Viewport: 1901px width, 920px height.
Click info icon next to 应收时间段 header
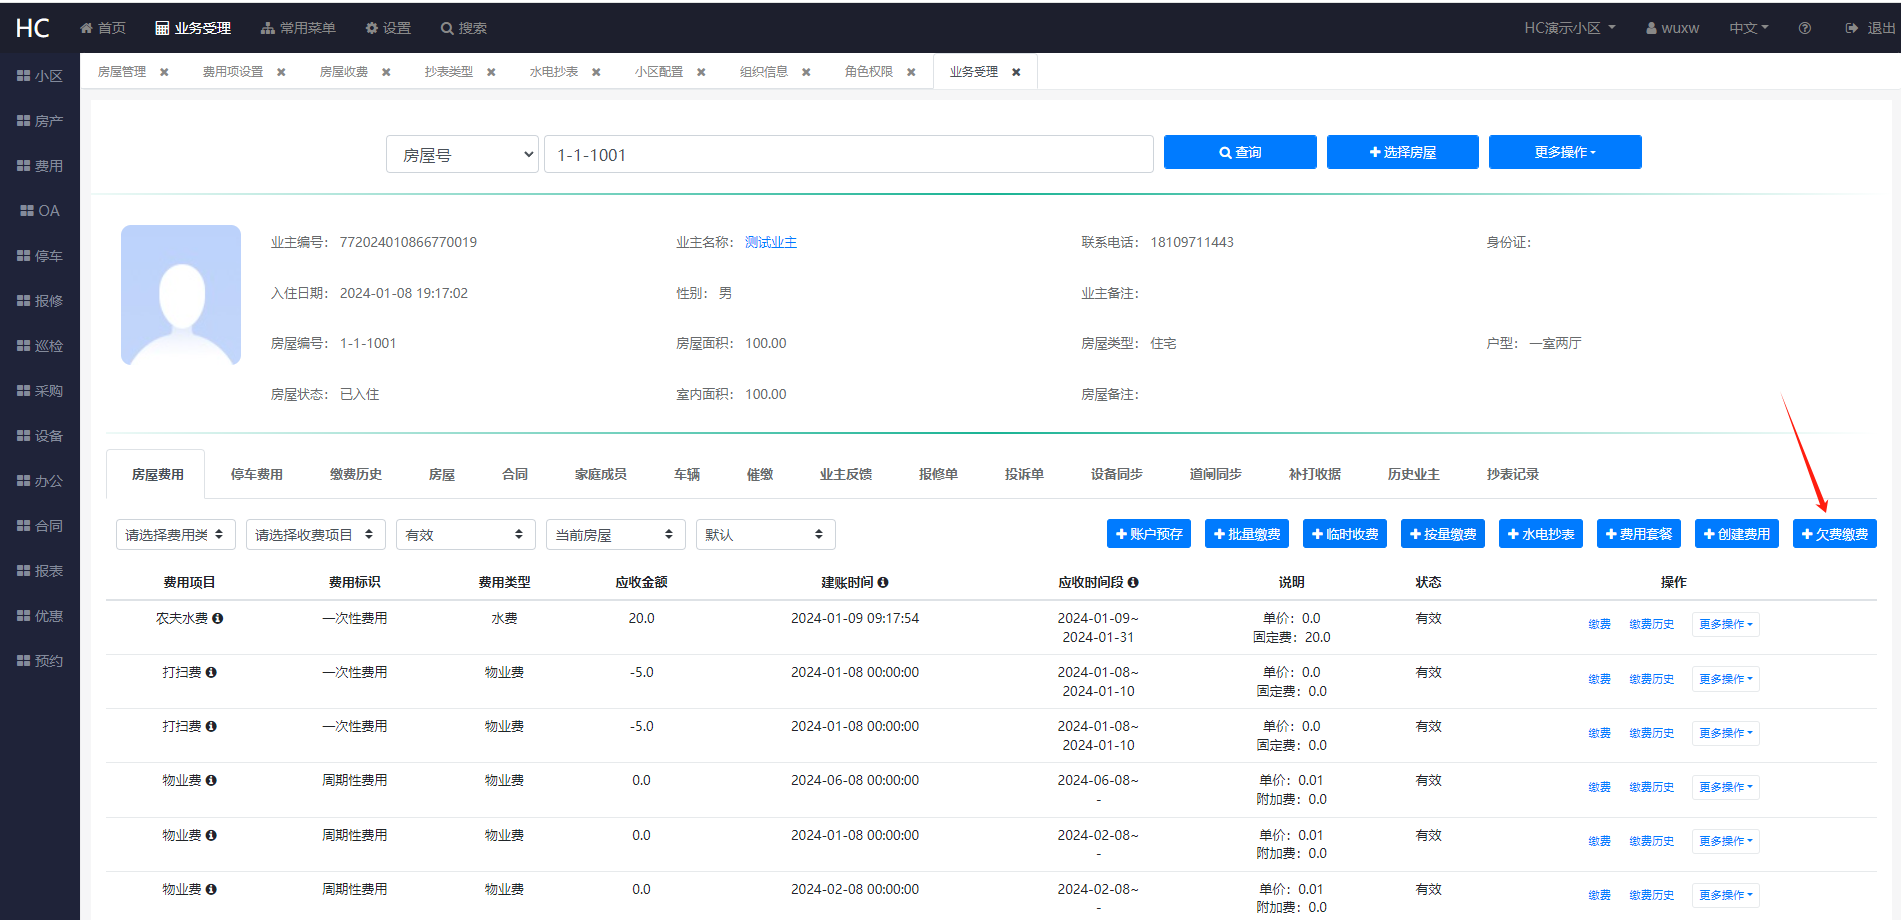[1133, 582]
